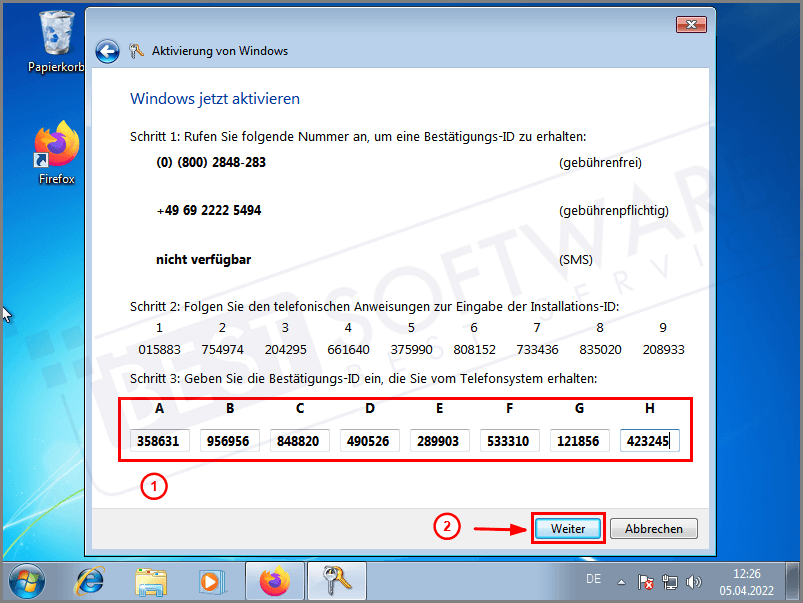803x603 pixels.
Task: Select confirmation field A
Action: coord(159,440)
